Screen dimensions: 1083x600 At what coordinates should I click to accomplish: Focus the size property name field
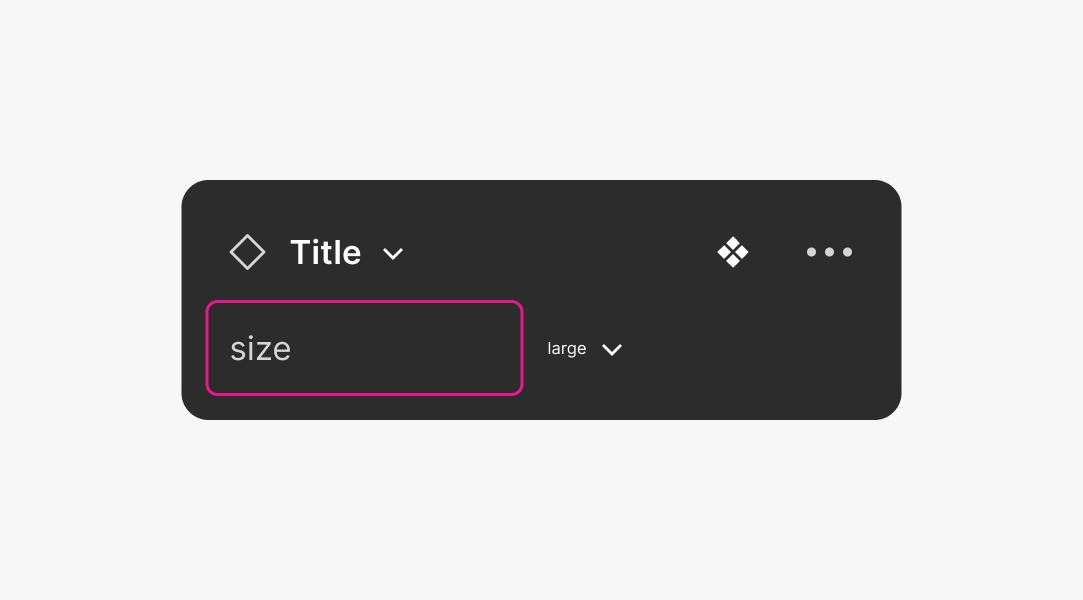click(364, 348)
